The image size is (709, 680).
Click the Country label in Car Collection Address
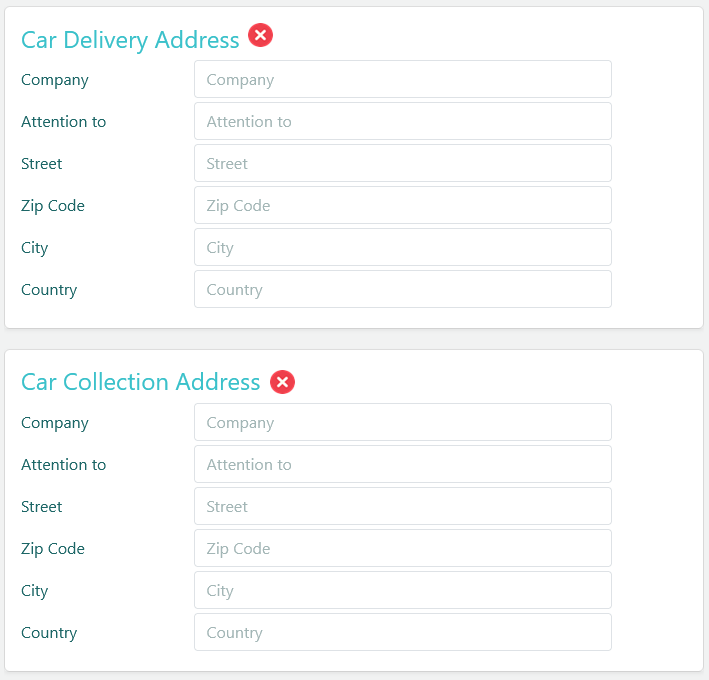[49, 633]
